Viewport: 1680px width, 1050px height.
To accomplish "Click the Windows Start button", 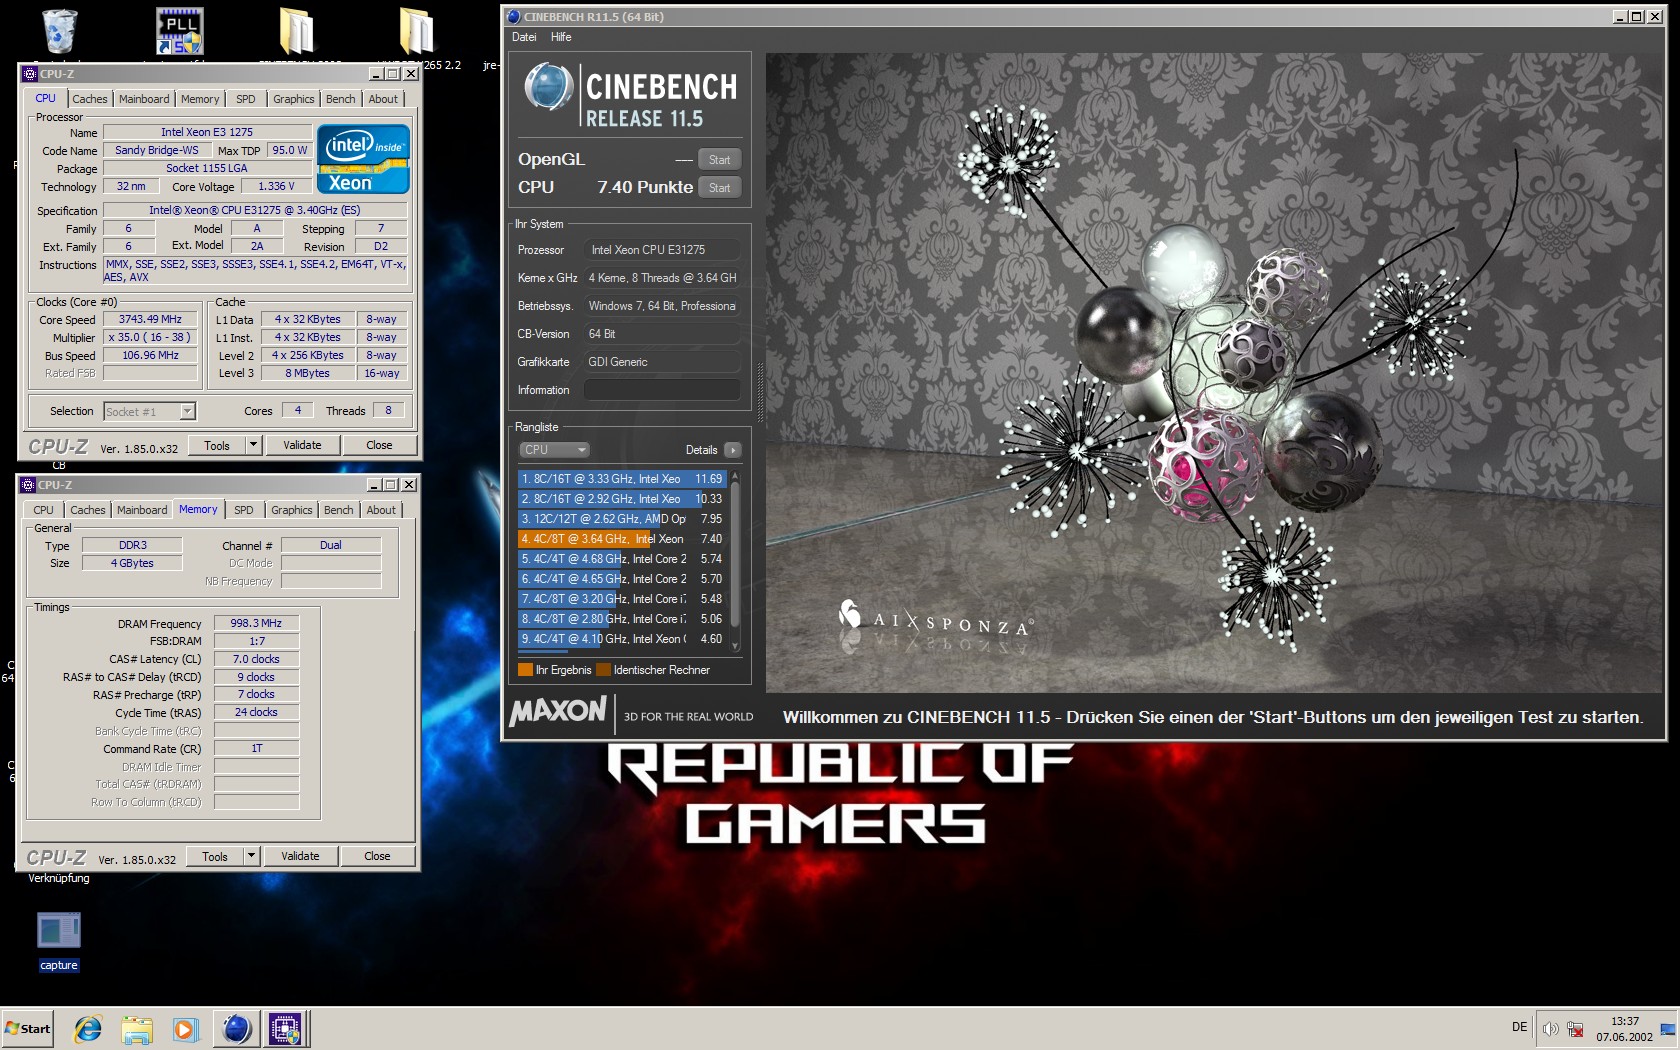I will click(x=28, y=1028).
